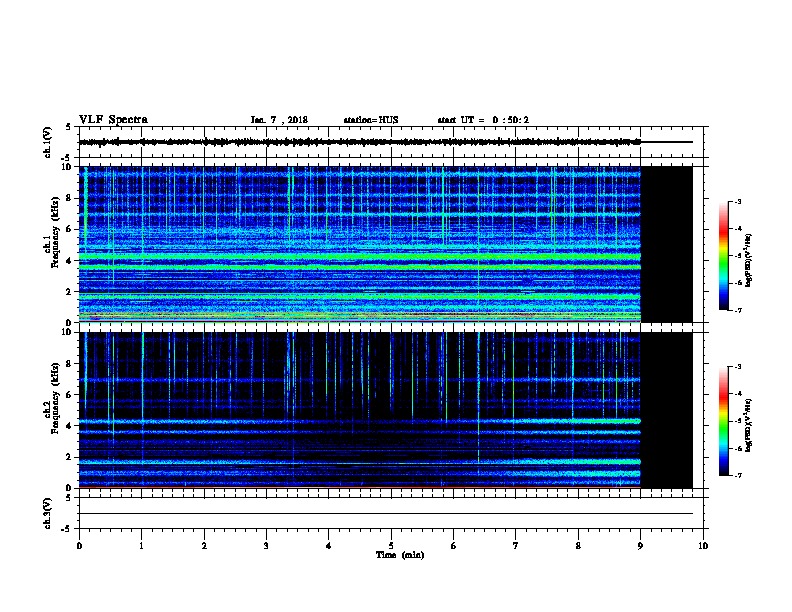This screenshot has width=792, height=612.
Task: Click the 'ch.1(V)' waveform axis label
Action: coord(48,142)
